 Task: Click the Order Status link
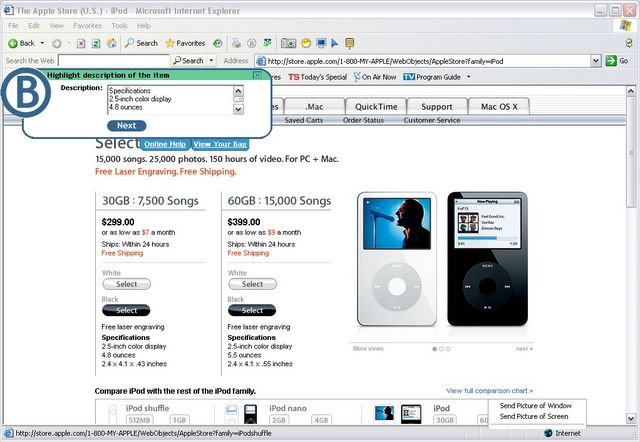(363, 120)
